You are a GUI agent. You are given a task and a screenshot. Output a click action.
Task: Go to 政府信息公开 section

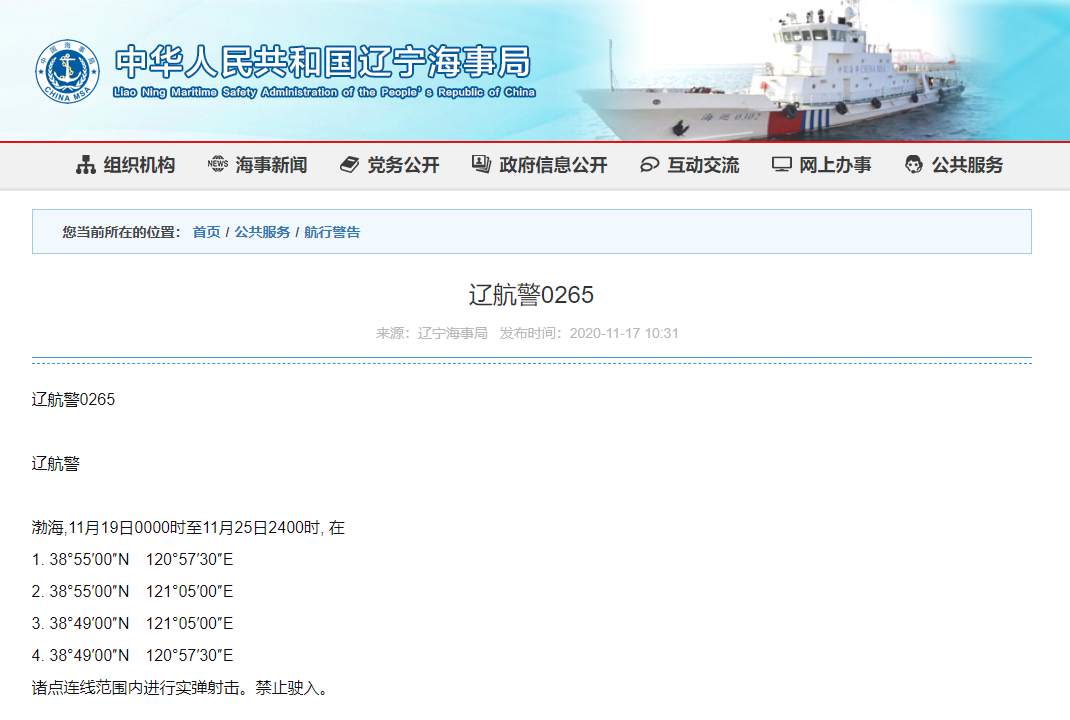(x=553, y=165)
